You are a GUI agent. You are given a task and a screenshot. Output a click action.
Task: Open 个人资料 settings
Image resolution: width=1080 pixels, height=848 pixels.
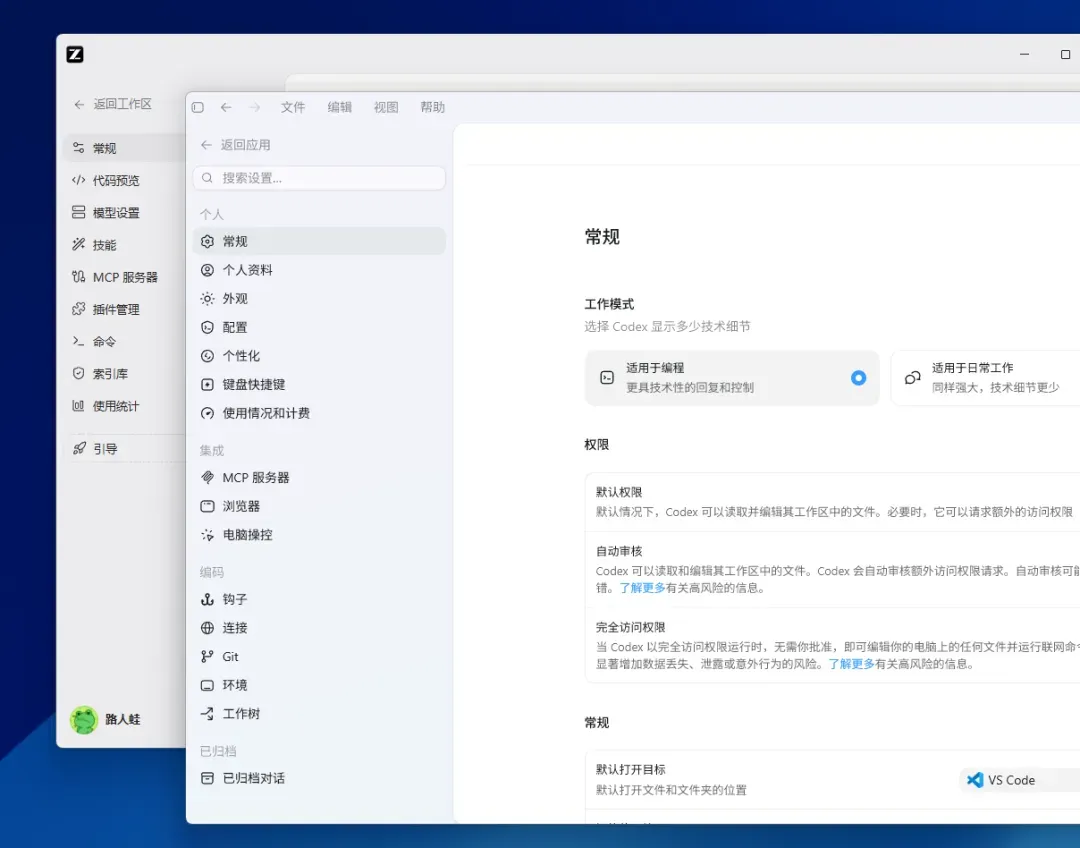pyautogui.click(x=319, y=270)
